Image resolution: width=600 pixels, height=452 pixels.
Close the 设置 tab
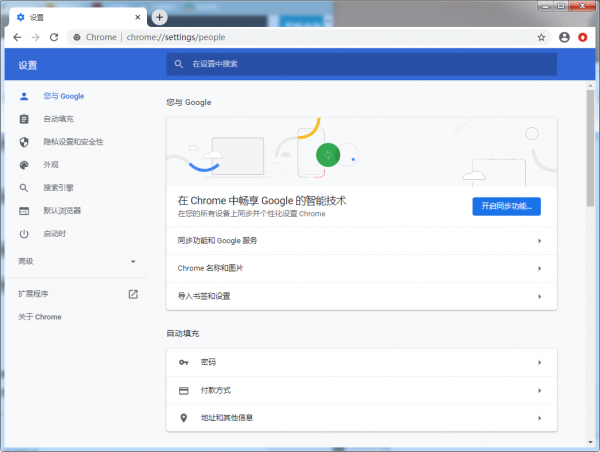click(138, 17)
